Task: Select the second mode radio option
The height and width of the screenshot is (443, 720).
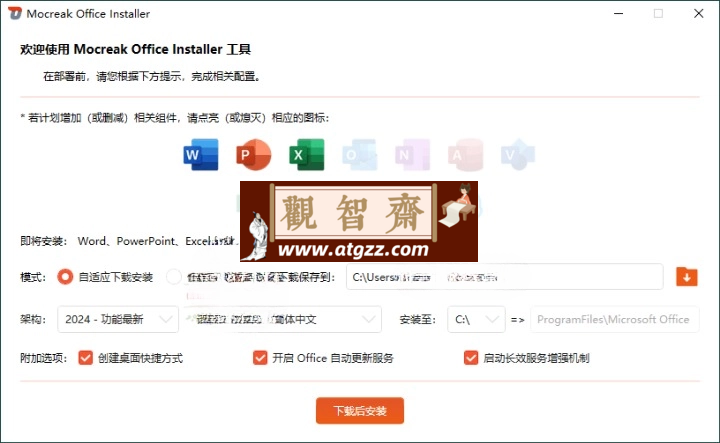Action: click(174, 277)
